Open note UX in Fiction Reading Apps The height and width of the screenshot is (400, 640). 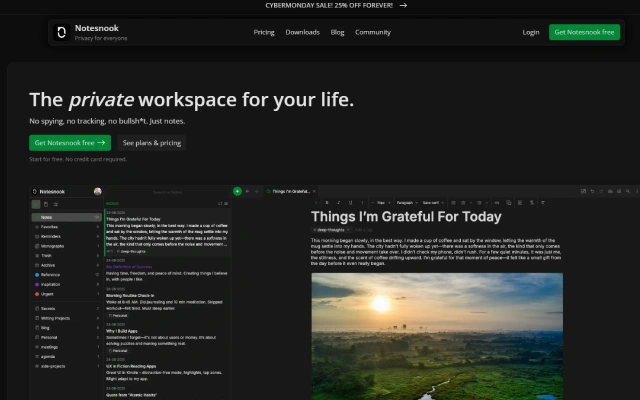pos(167,370)
